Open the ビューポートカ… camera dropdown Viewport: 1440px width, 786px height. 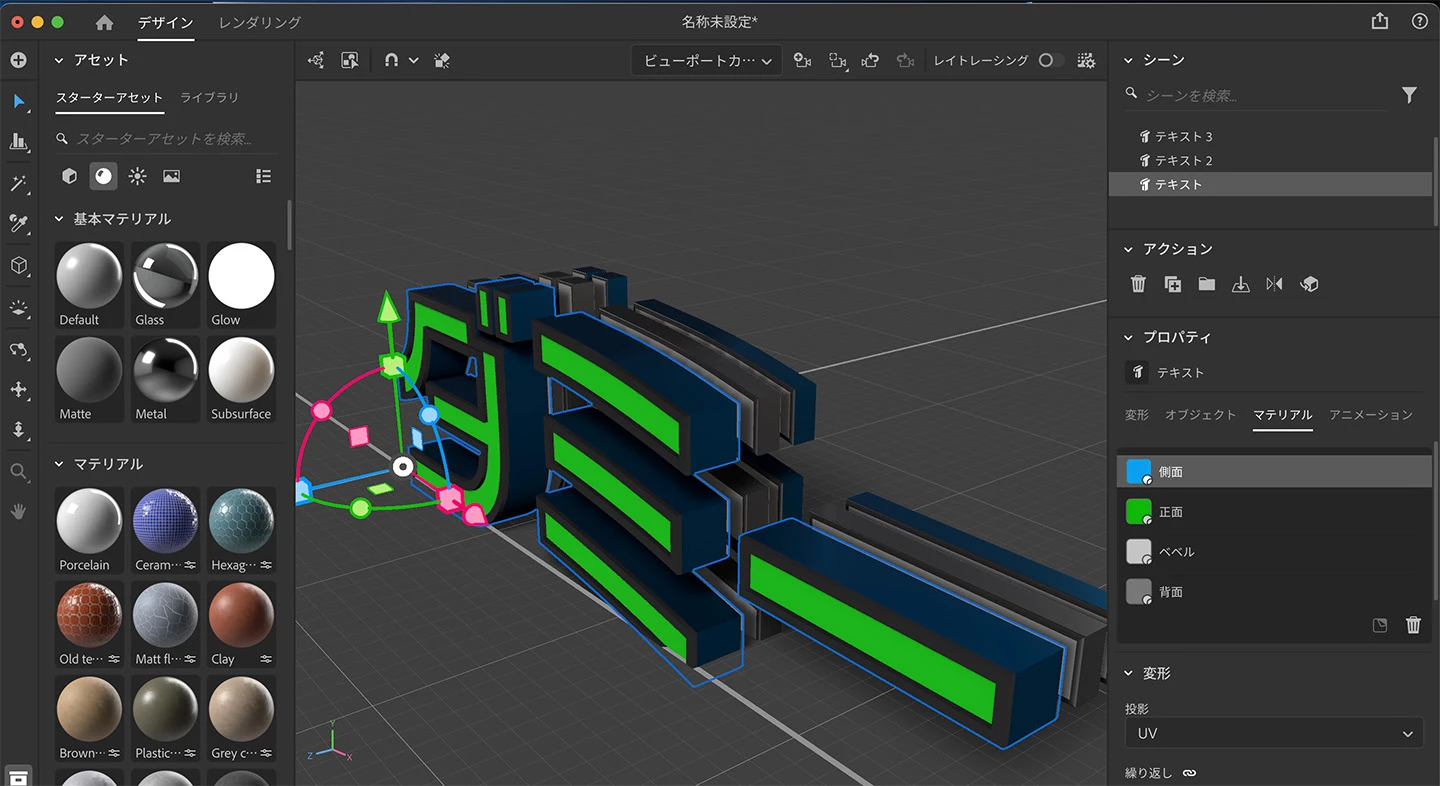tap(707, 61)
